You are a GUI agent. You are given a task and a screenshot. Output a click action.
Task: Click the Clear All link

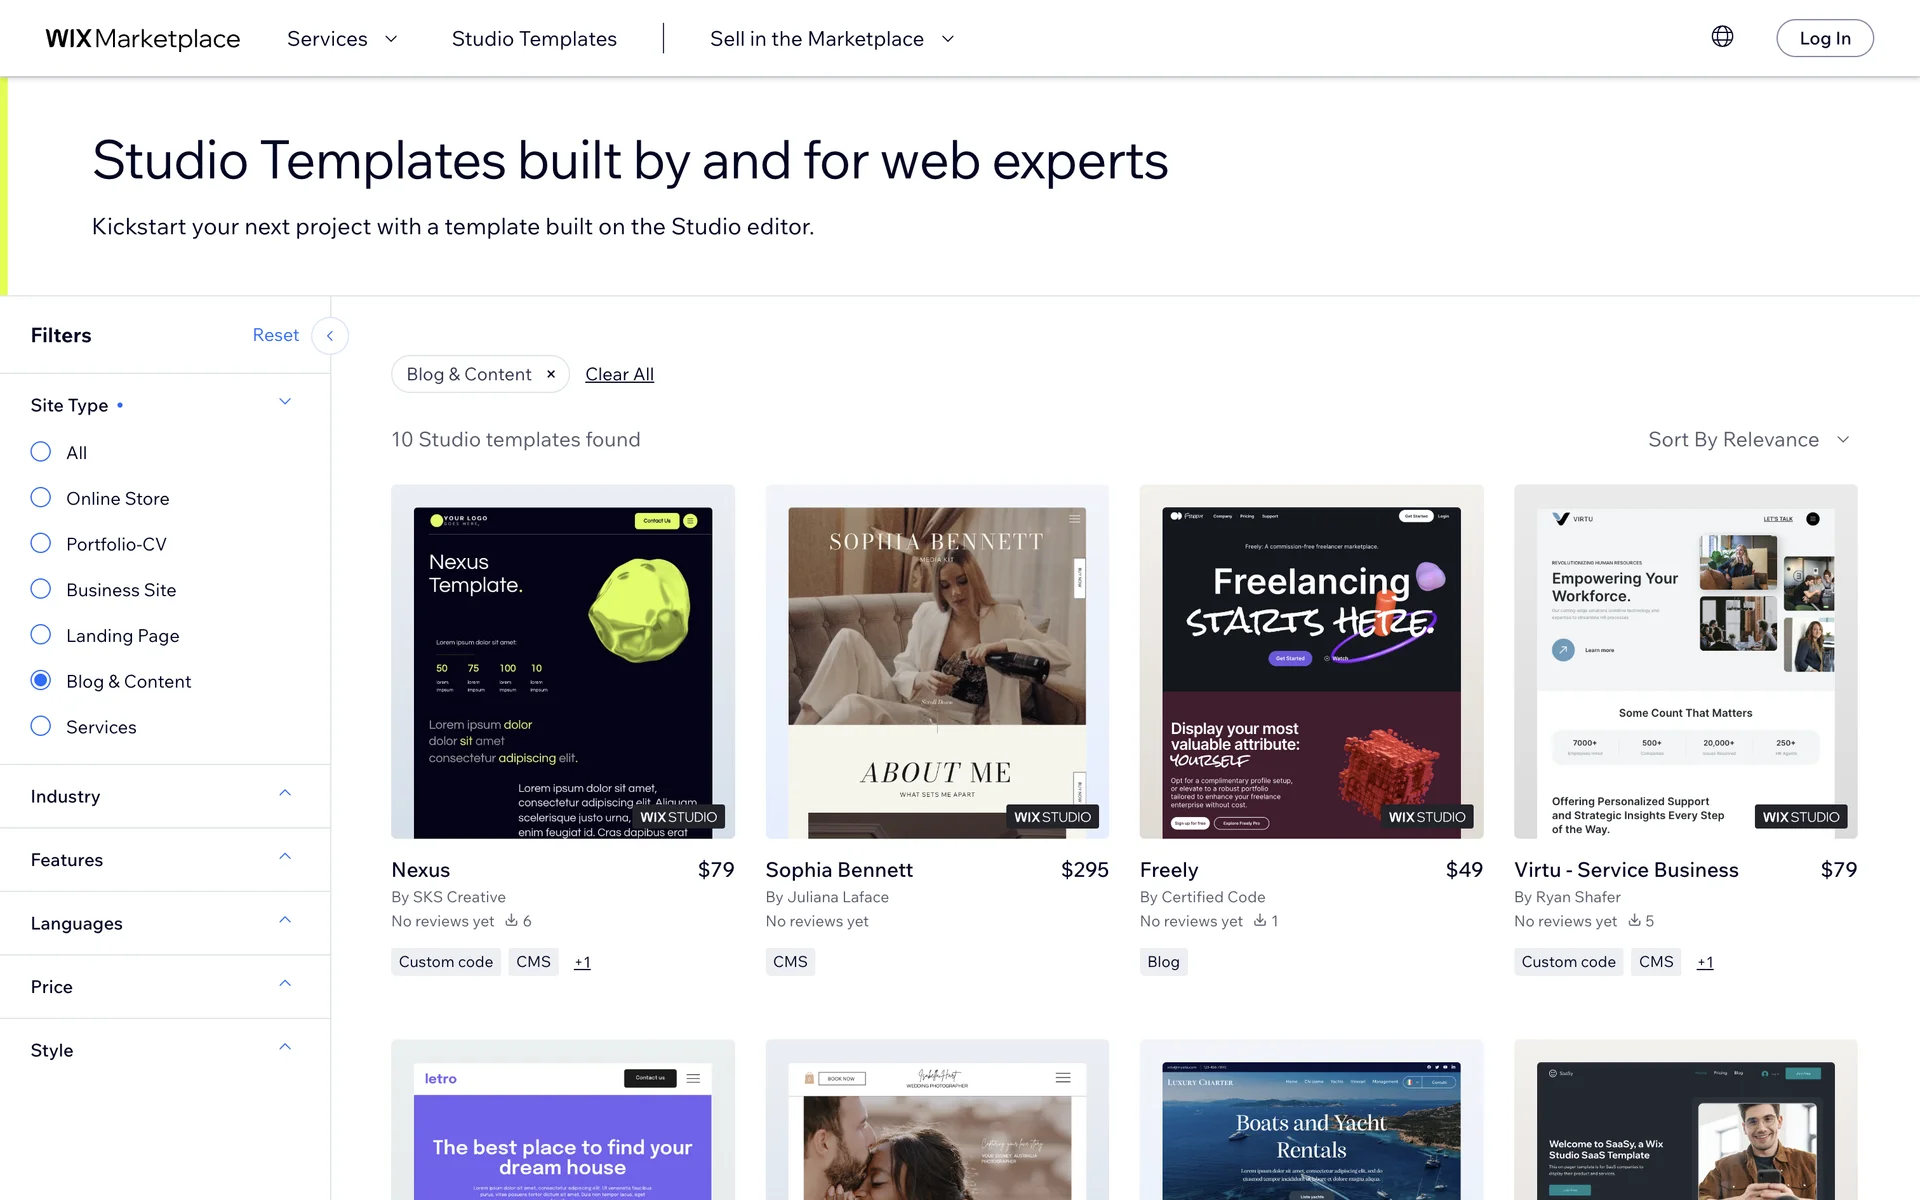point(619,374)
